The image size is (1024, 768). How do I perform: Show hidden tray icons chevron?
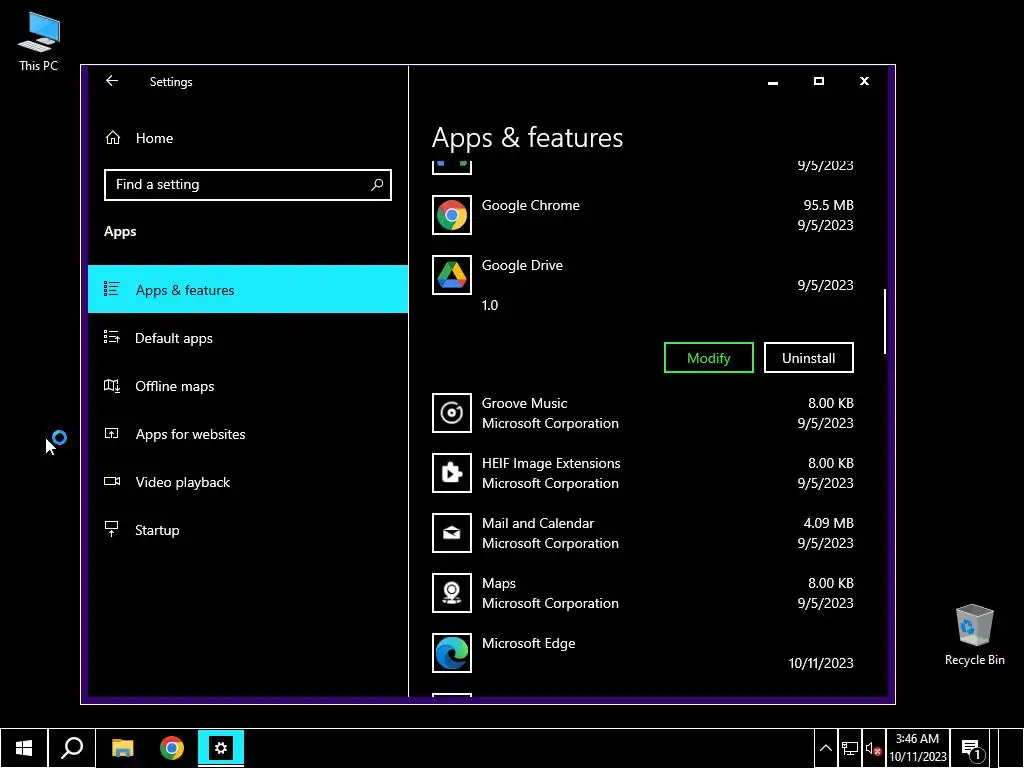tap(825, 749)
